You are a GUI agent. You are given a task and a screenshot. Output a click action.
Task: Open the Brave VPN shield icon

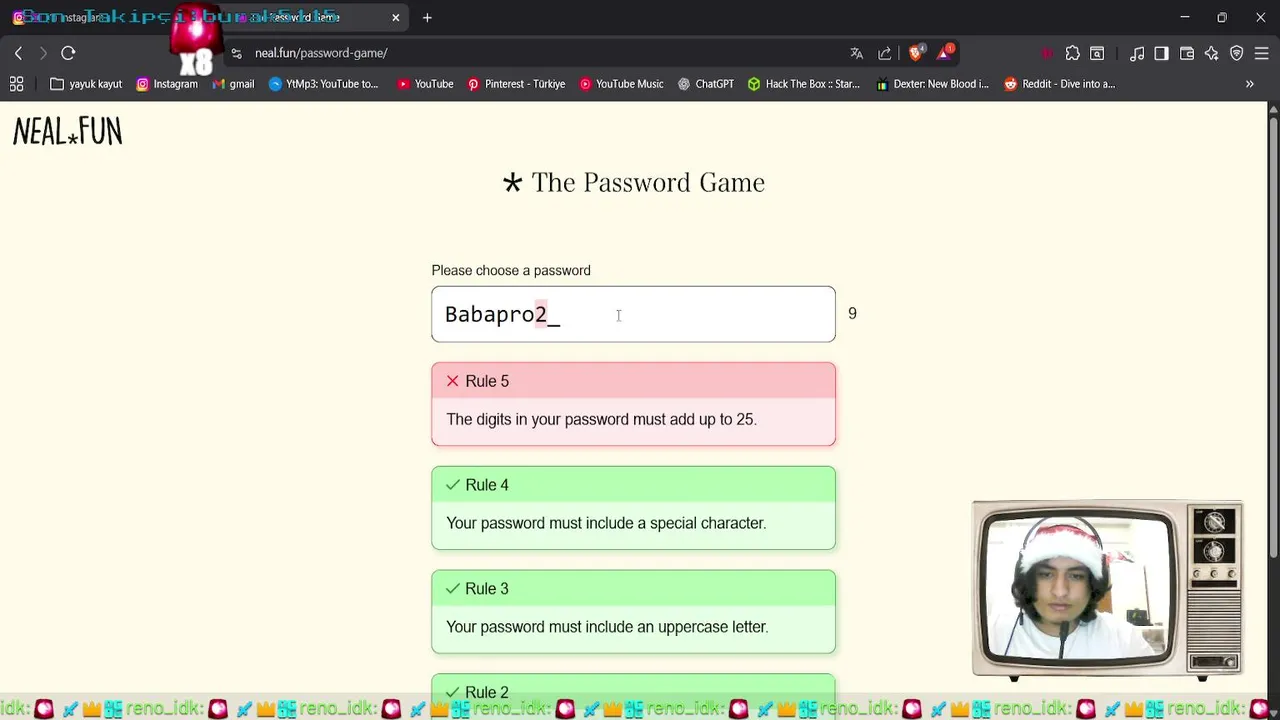pos(1237,53)
